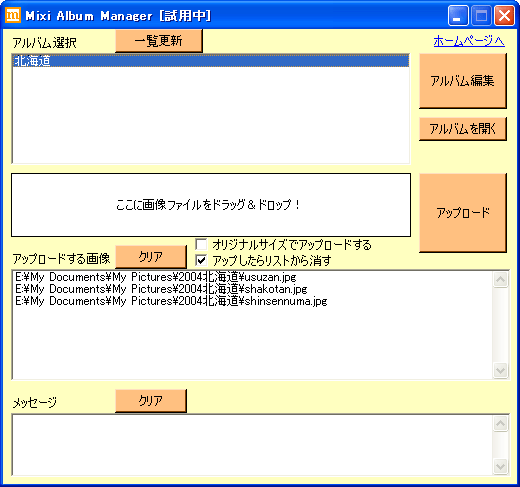Select the shinsennuma.jpg file entry

coord(171,301)
